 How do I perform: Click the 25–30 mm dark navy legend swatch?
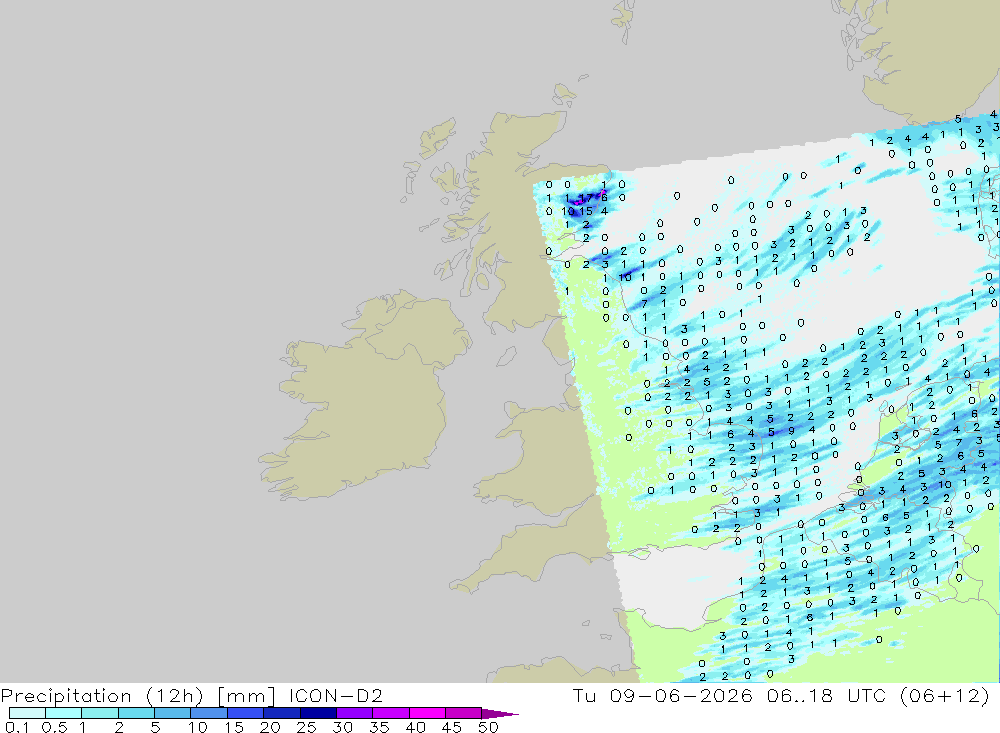pos(318,713)
